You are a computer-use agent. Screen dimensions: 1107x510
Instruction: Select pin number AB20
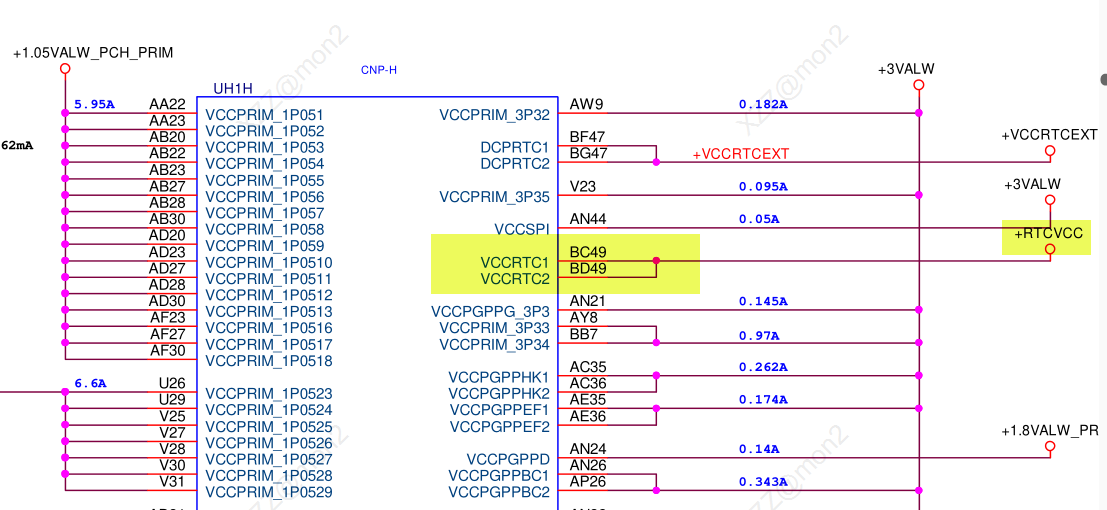[167, 137]
